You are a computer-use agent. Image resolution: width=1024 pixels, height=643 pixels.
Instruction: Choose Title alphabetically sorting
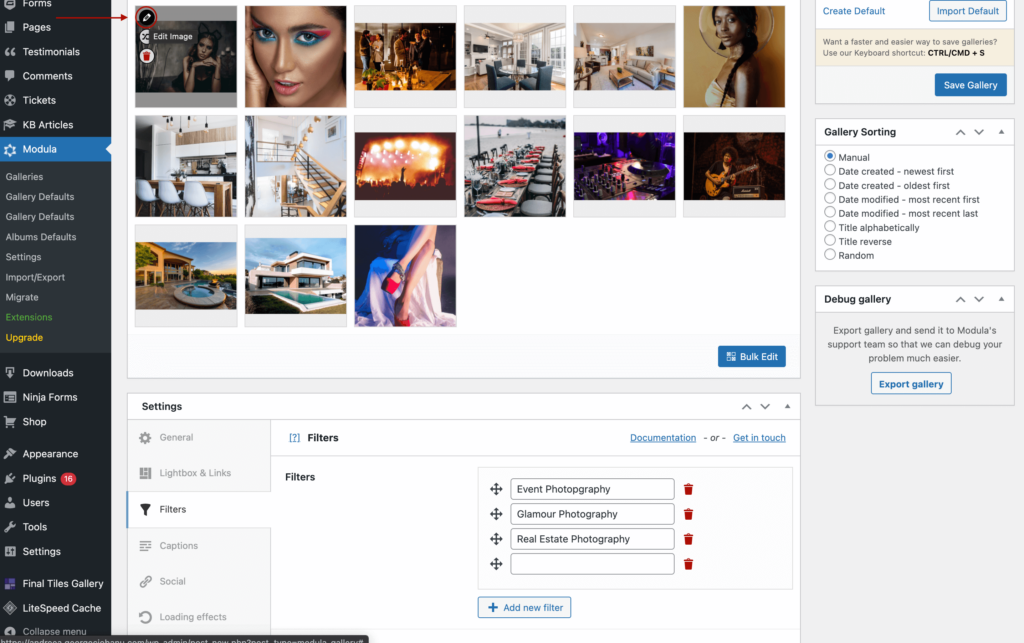tap(831, 227)
